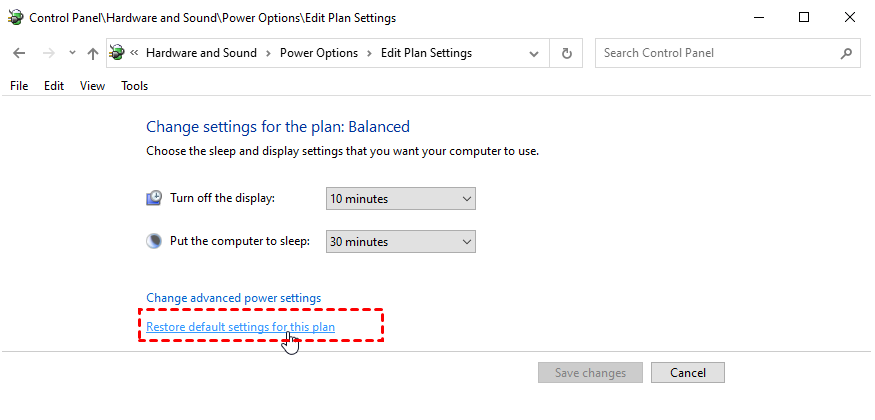
Task: Click Restore default settings for this plan
Action: click(240, 327)
